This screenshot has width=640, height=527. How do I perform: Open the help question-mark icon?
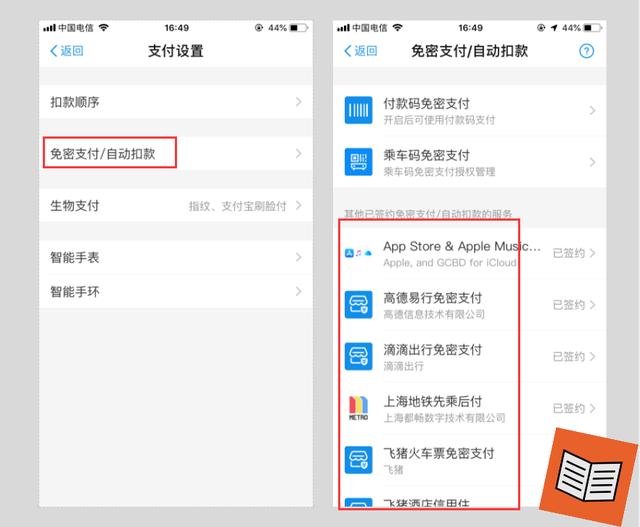click(587, 51)
